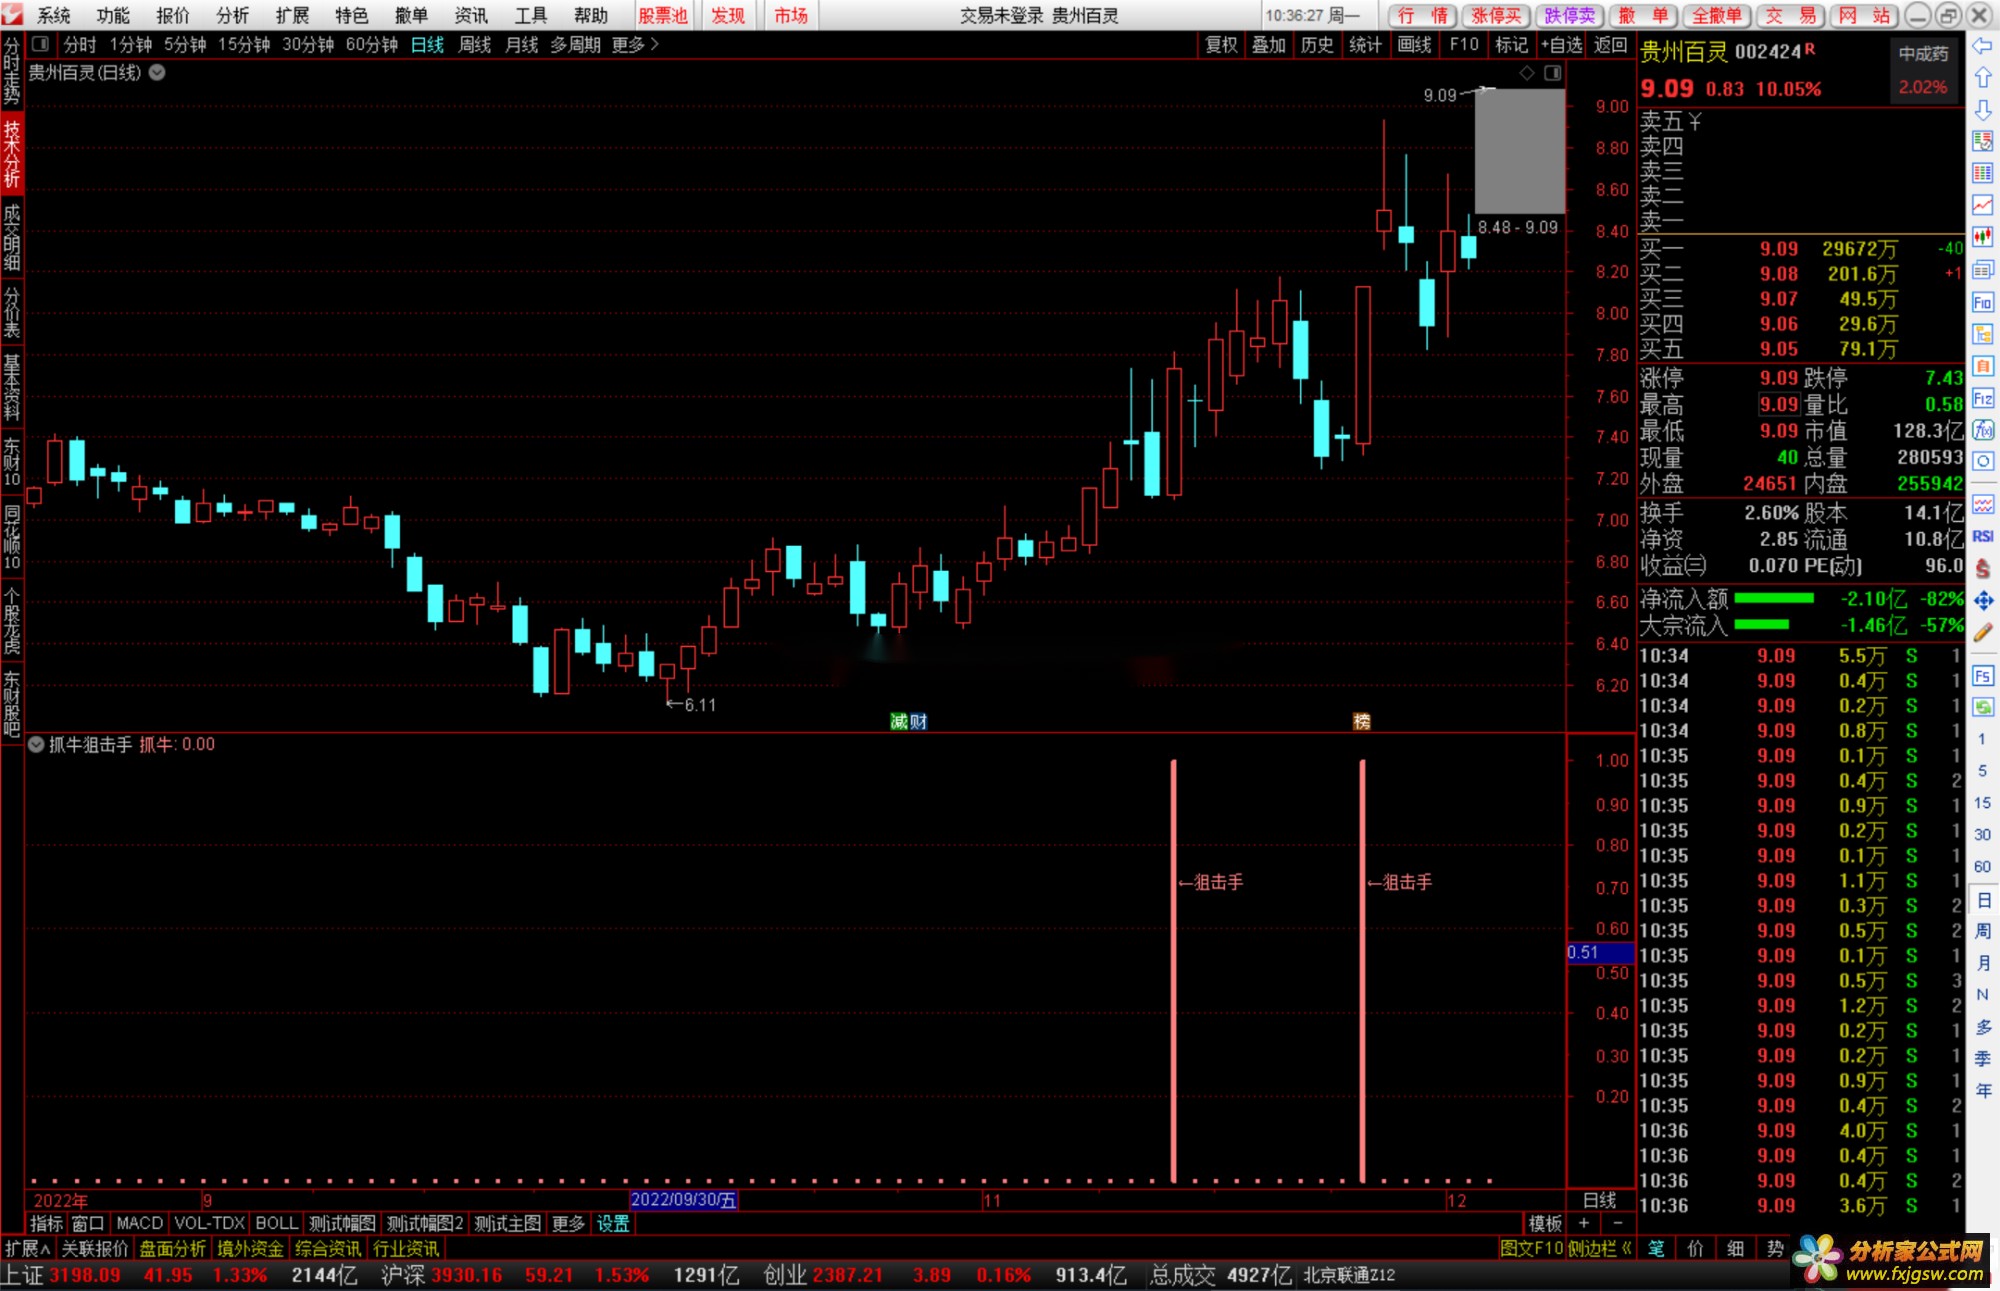Toggle the panel layout icon atop chart

[1552, 73]
